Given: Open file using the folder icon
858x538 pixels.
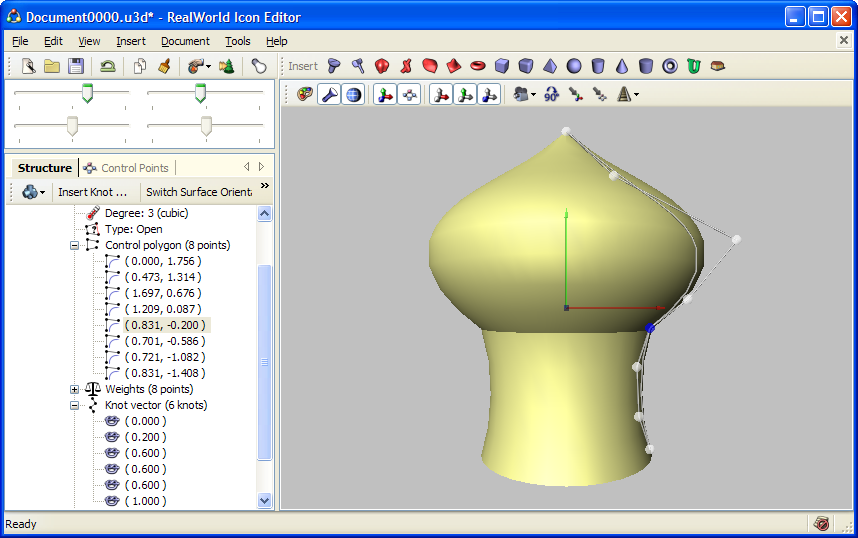Looking at the screenshot, I should (x=52, y=66).
